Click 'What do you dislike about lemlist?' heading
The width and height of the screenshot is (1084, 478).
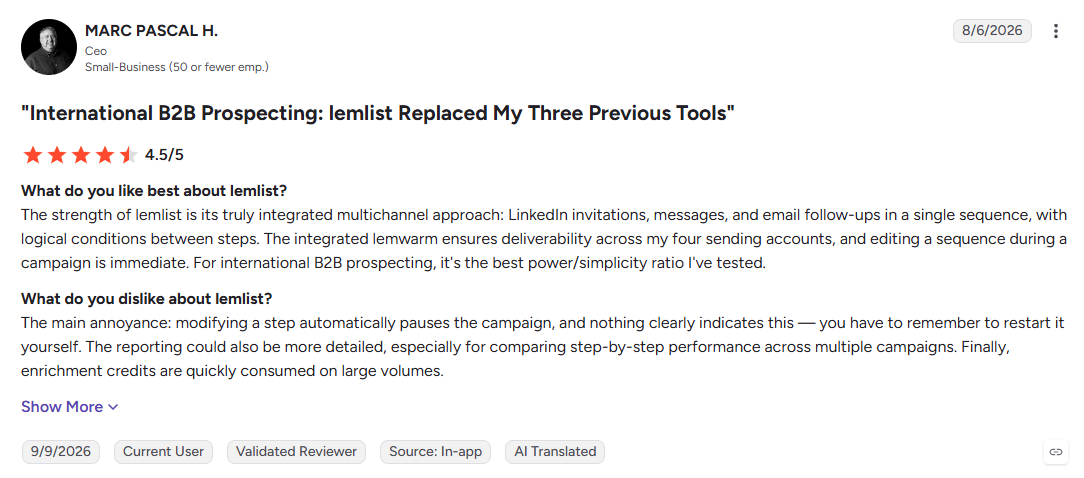pos(147,299)
